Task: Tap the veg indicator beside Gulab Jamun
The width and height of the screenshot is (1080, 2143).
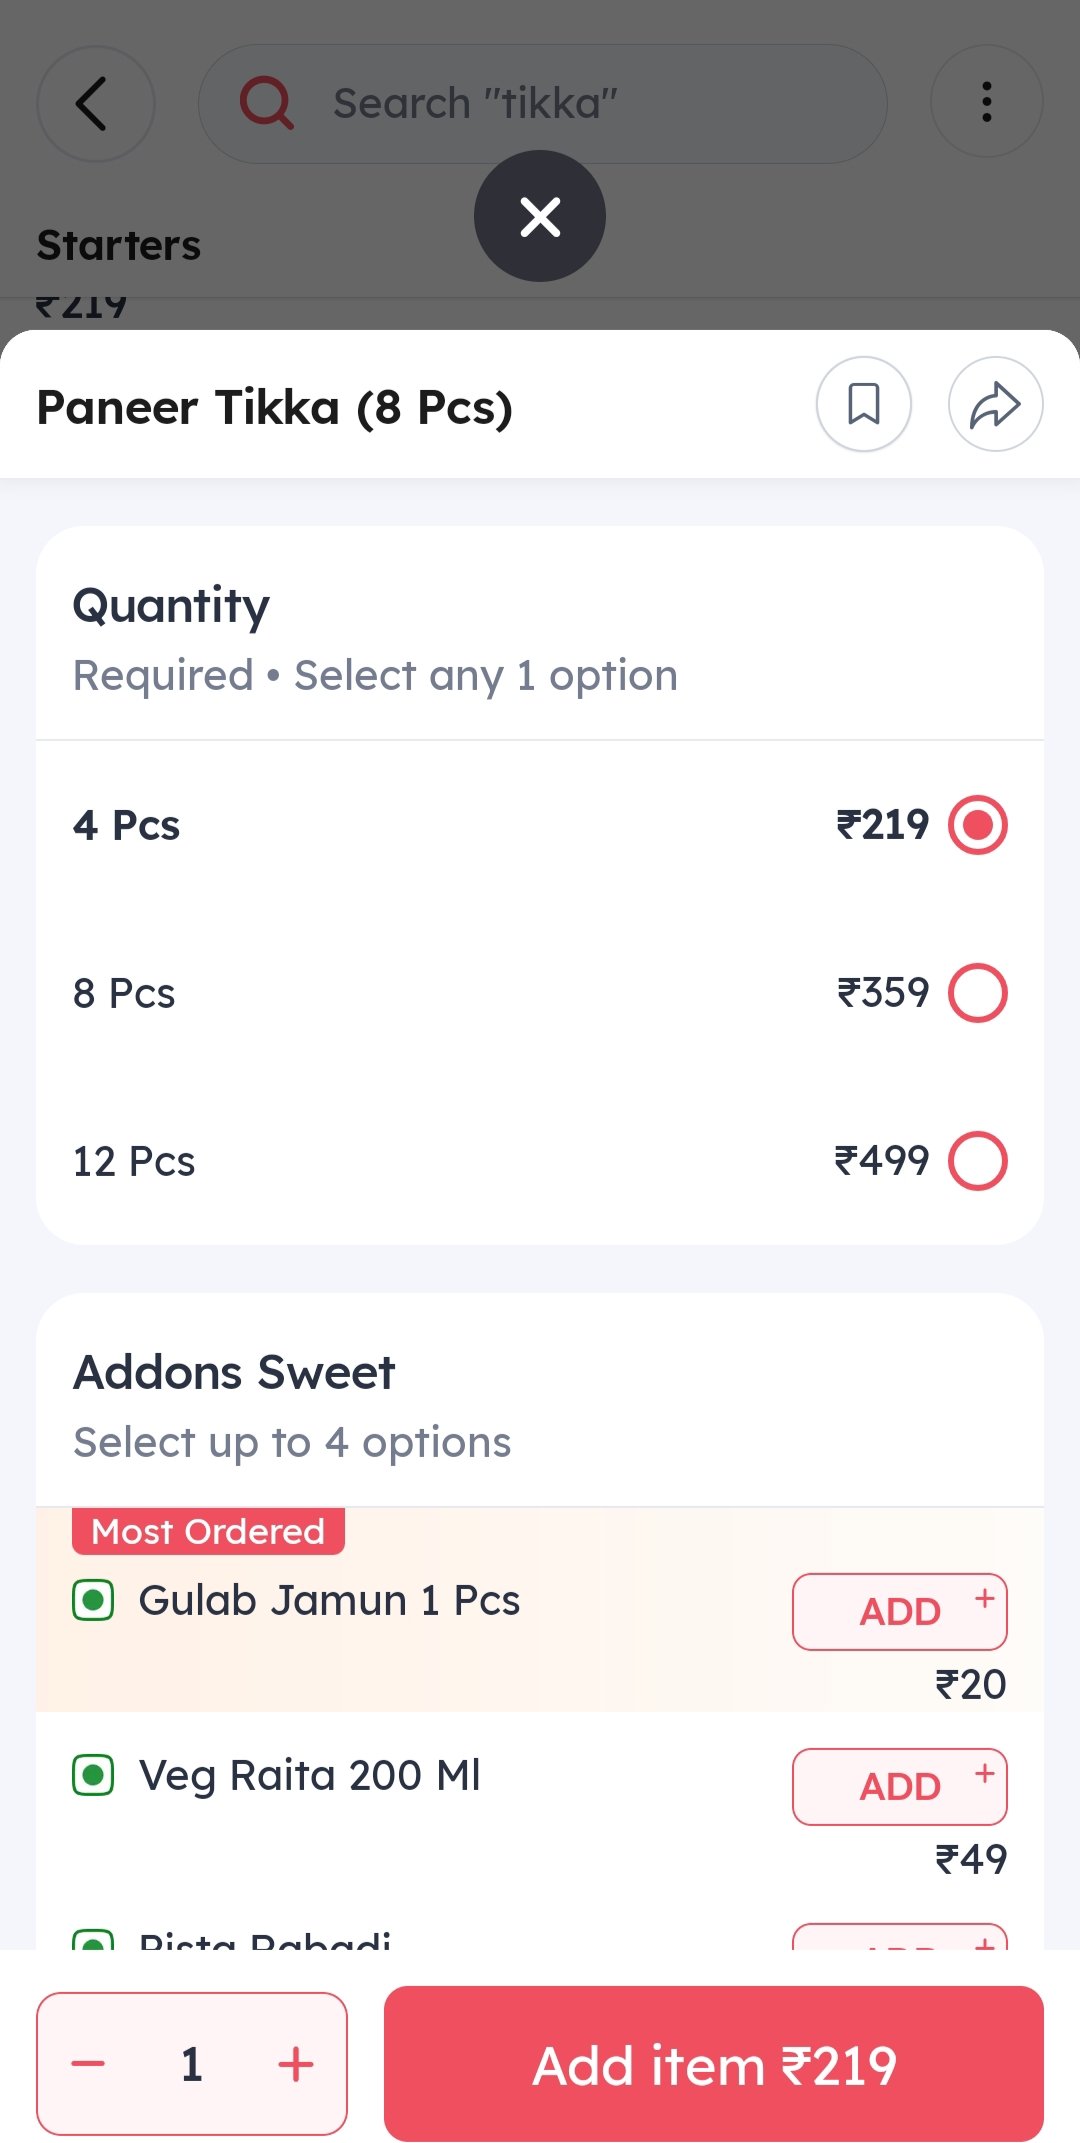Action: click(93, 1601)
